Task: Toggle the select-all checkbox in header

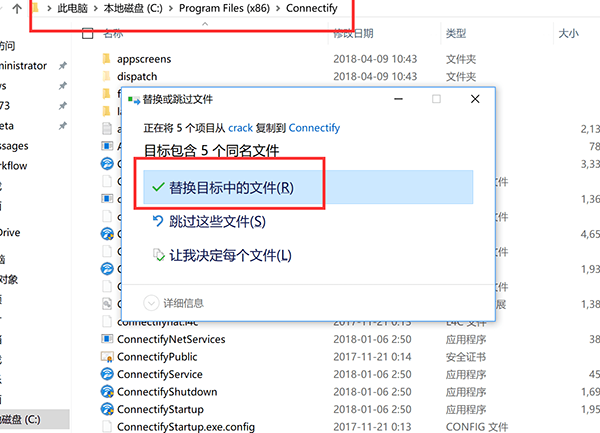Action: [x=88, y=34]
